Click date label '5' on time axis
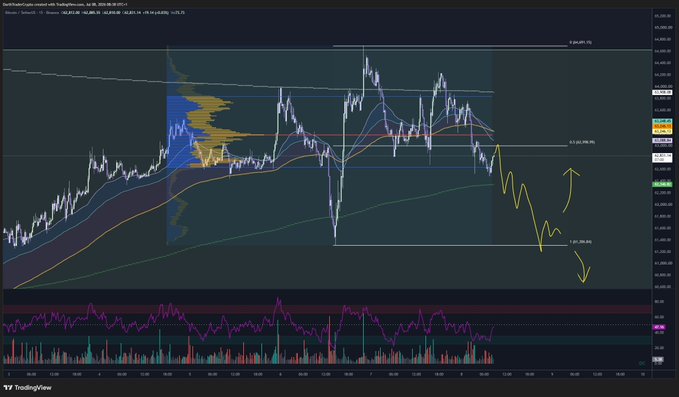The image size is (679, 397). (x=190, y=374)
